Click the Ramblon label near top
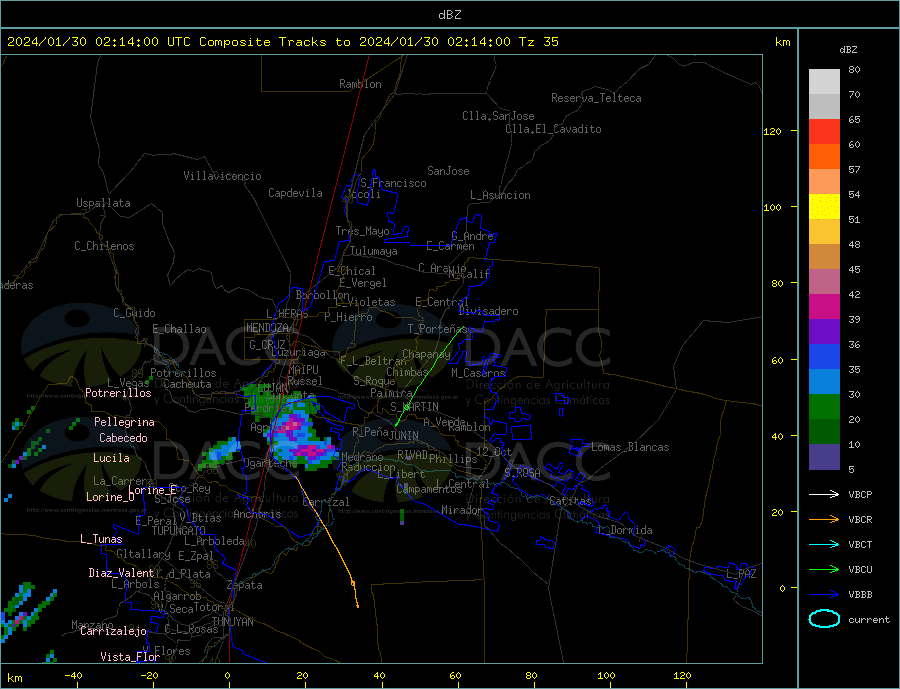Image resolution: width=900 pixels, height=689 pixels. (x=360, y=84)
